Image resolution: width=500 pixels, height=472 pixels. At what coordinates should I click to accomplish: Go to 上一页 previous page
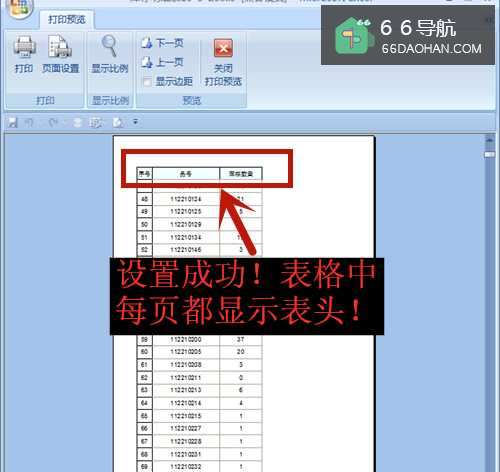(163, 62)
